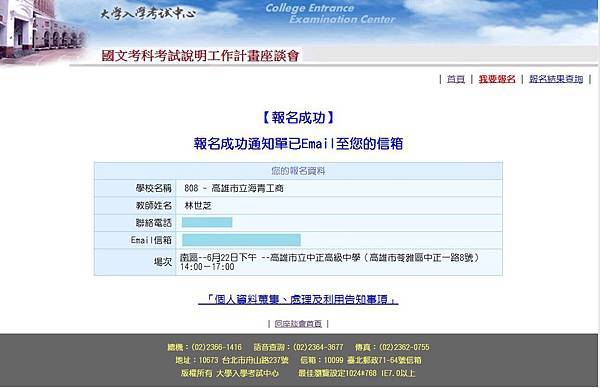This screenshot has height=388, width=600.
Task: Click the College Entrance Examination Center banner text
Action: (x=330, y=13)
